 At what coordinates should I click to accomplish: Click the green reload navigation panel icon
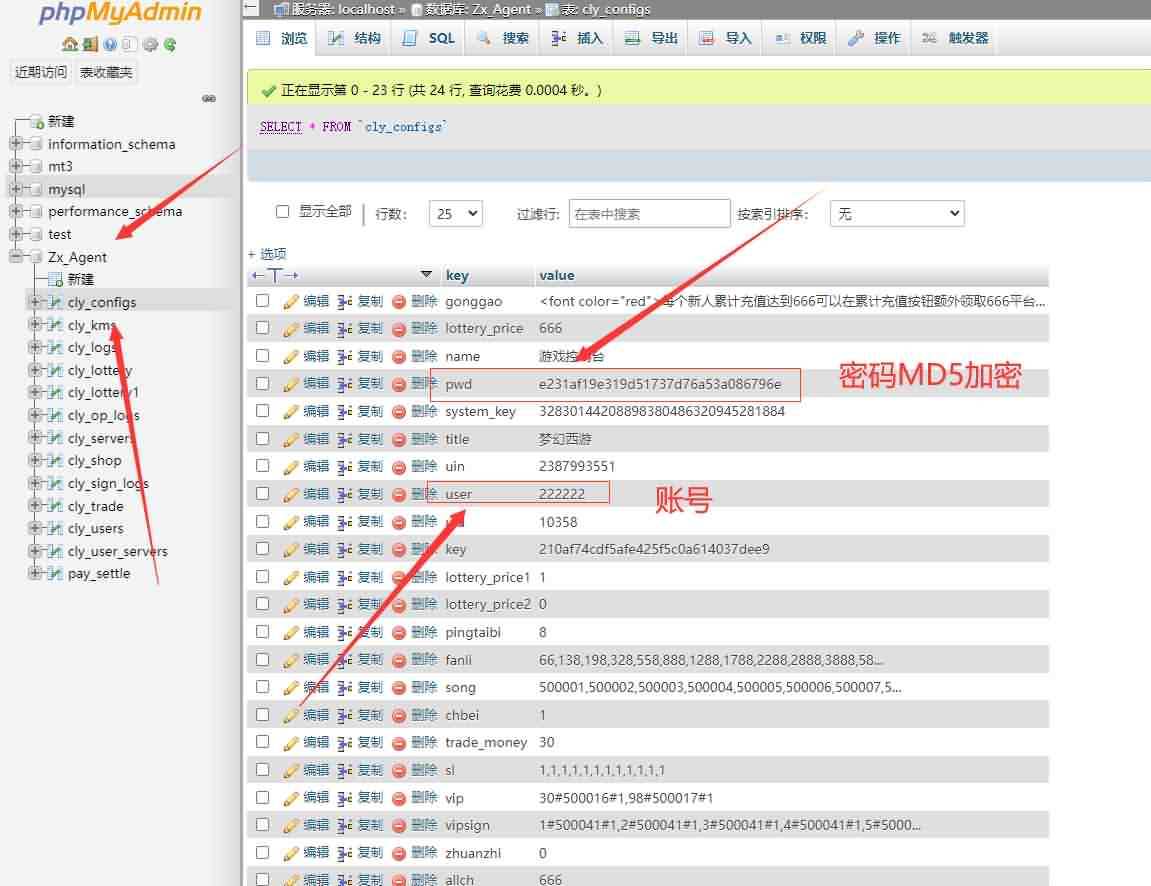pos(170,44)
